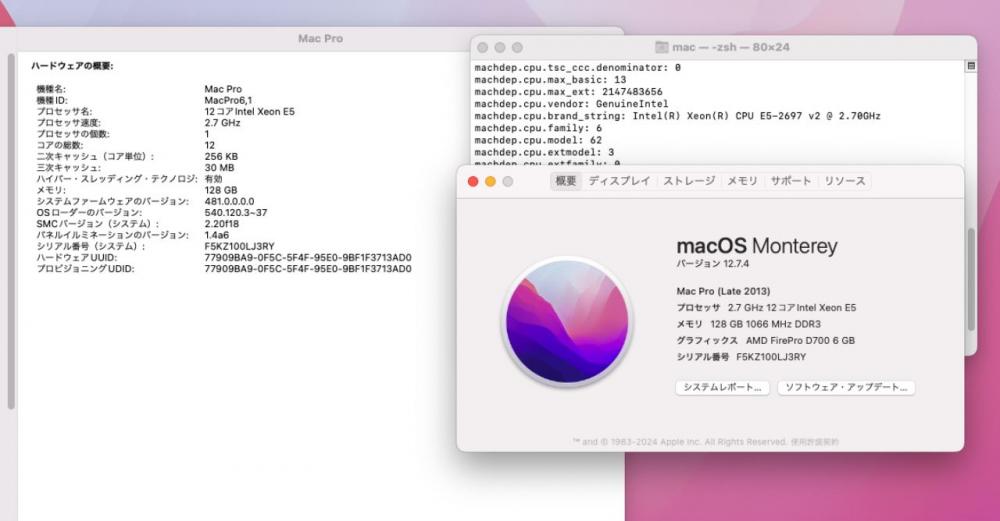Click the machdep.cpu.vendor: GenuineIntel line

[x=571, y=104]
